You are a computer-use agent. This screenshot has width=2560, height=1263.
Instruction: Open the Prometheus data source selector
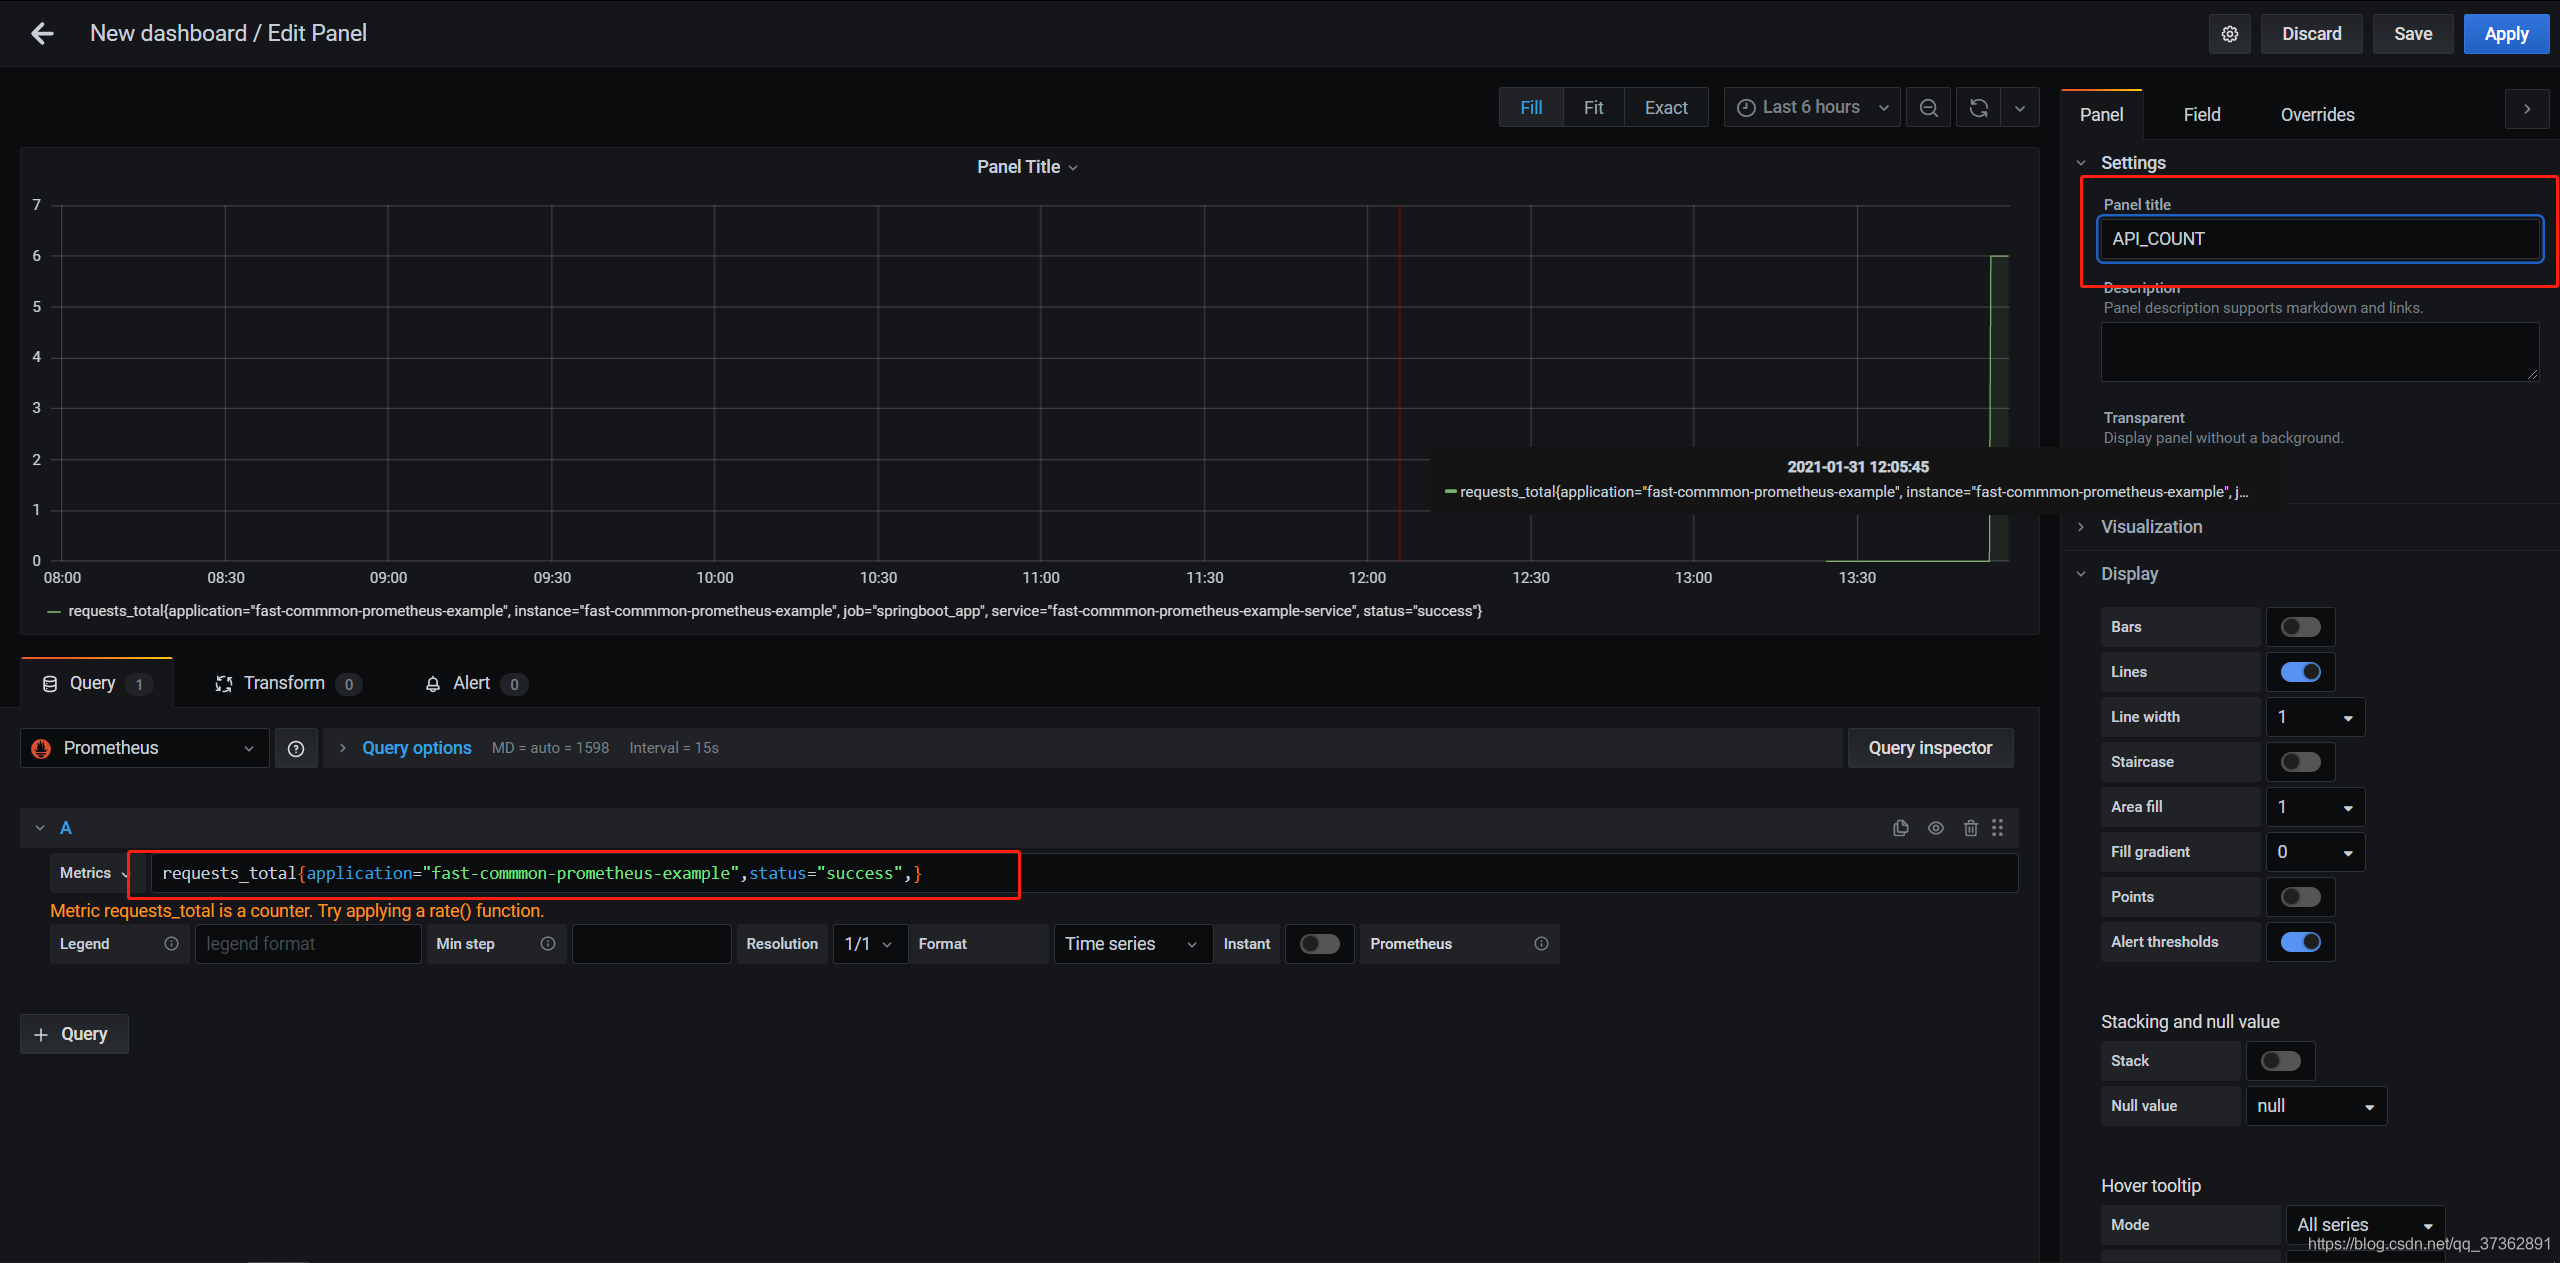click(x=144, y=748)
